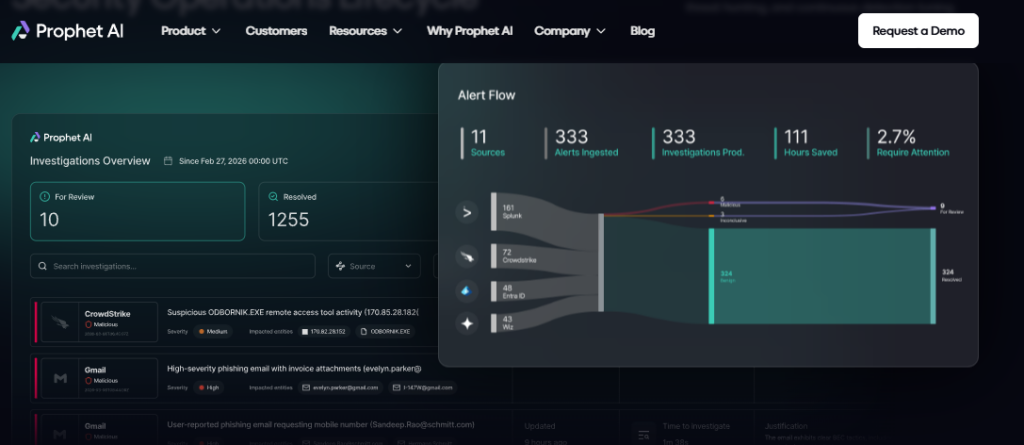Click the Prophet AI logo in navbar

pyautogui.click(x=67, y=31)
